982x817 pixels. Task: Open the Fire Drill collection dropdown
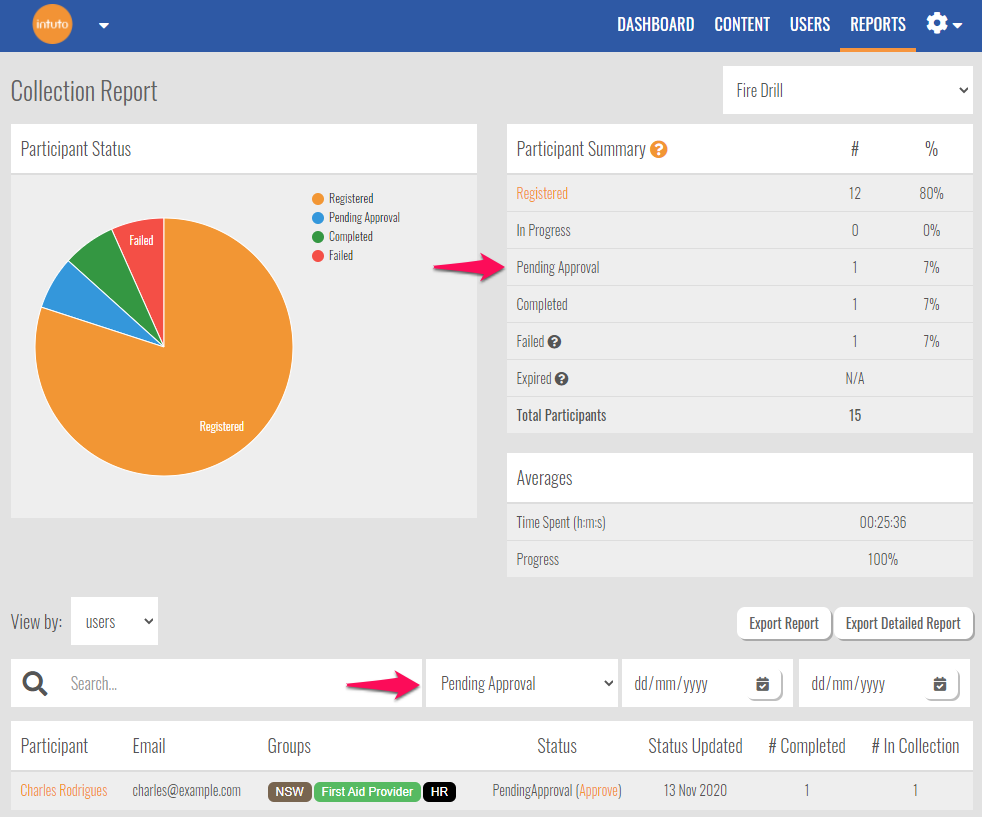click(847, 90)
